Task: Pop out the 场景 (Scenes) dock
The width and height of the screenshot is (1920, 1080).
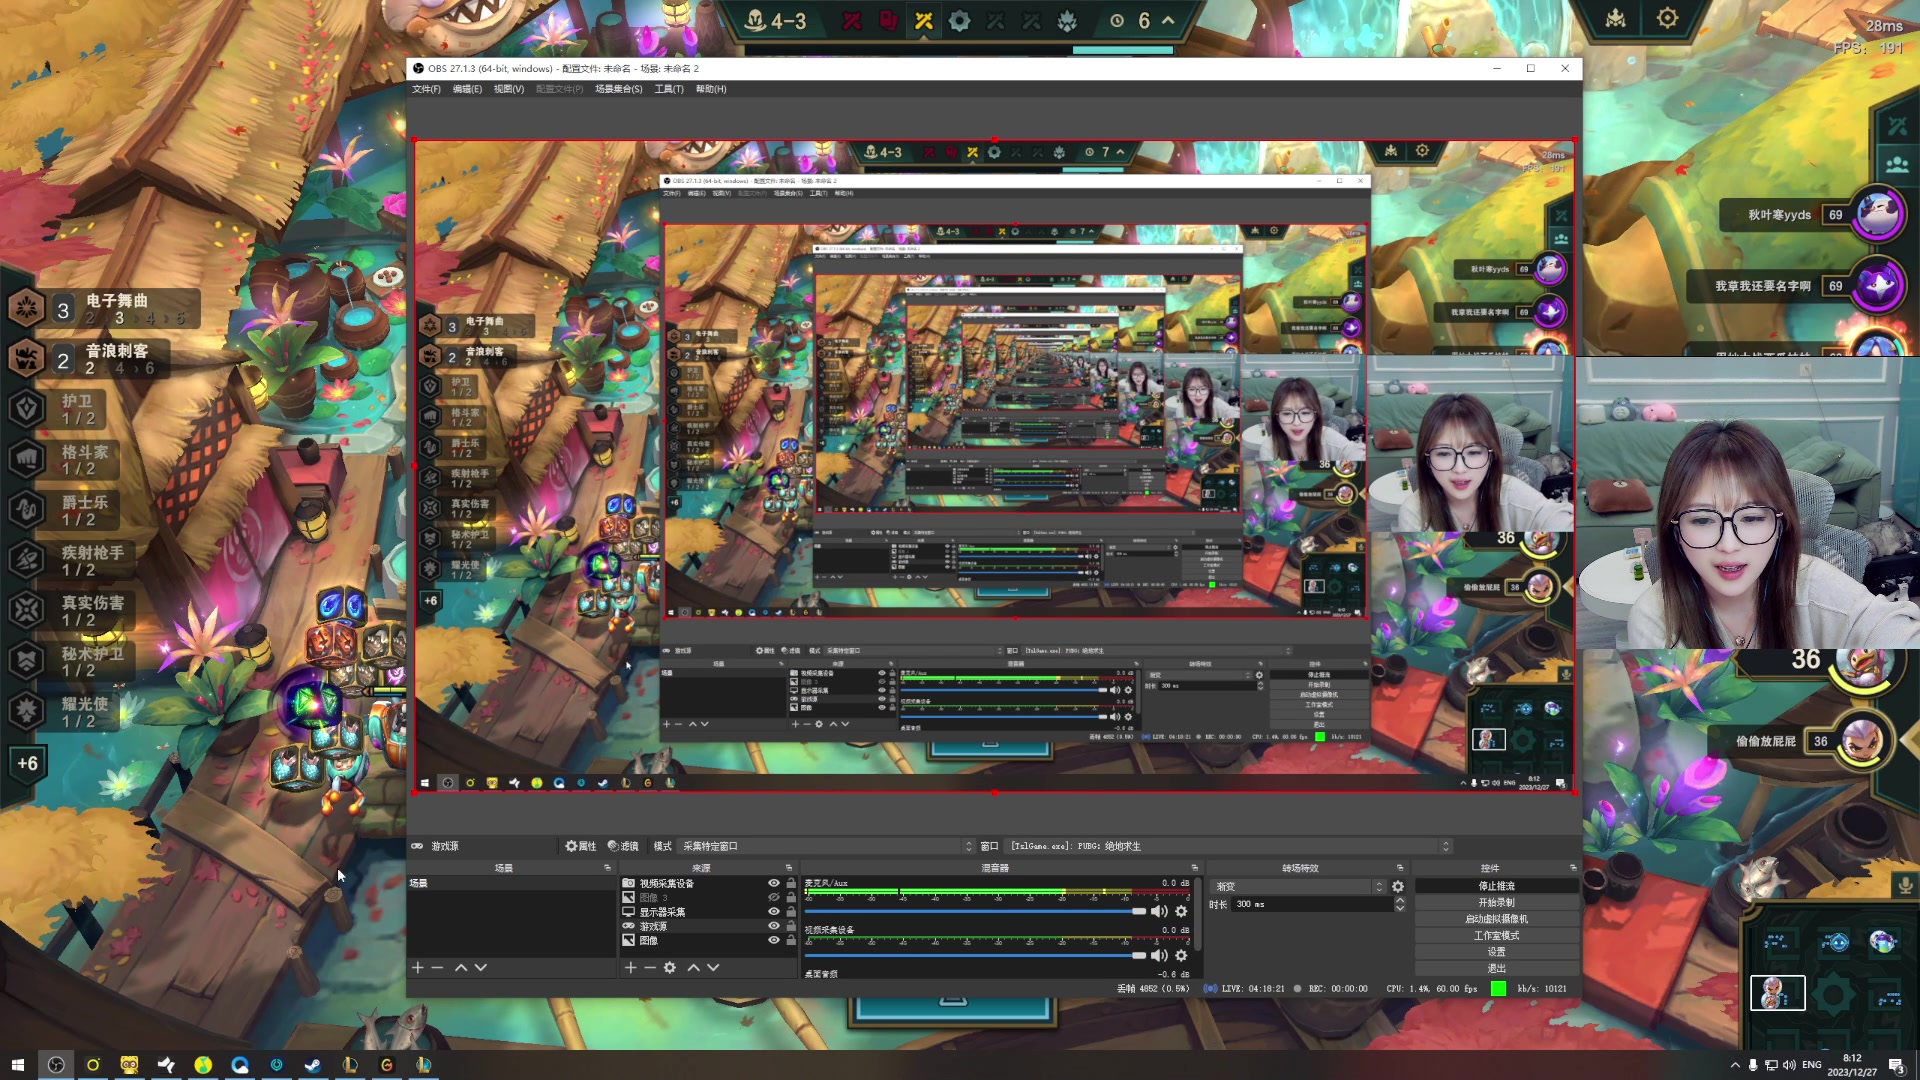Action: pyautogui.click(x=607, y=868)
